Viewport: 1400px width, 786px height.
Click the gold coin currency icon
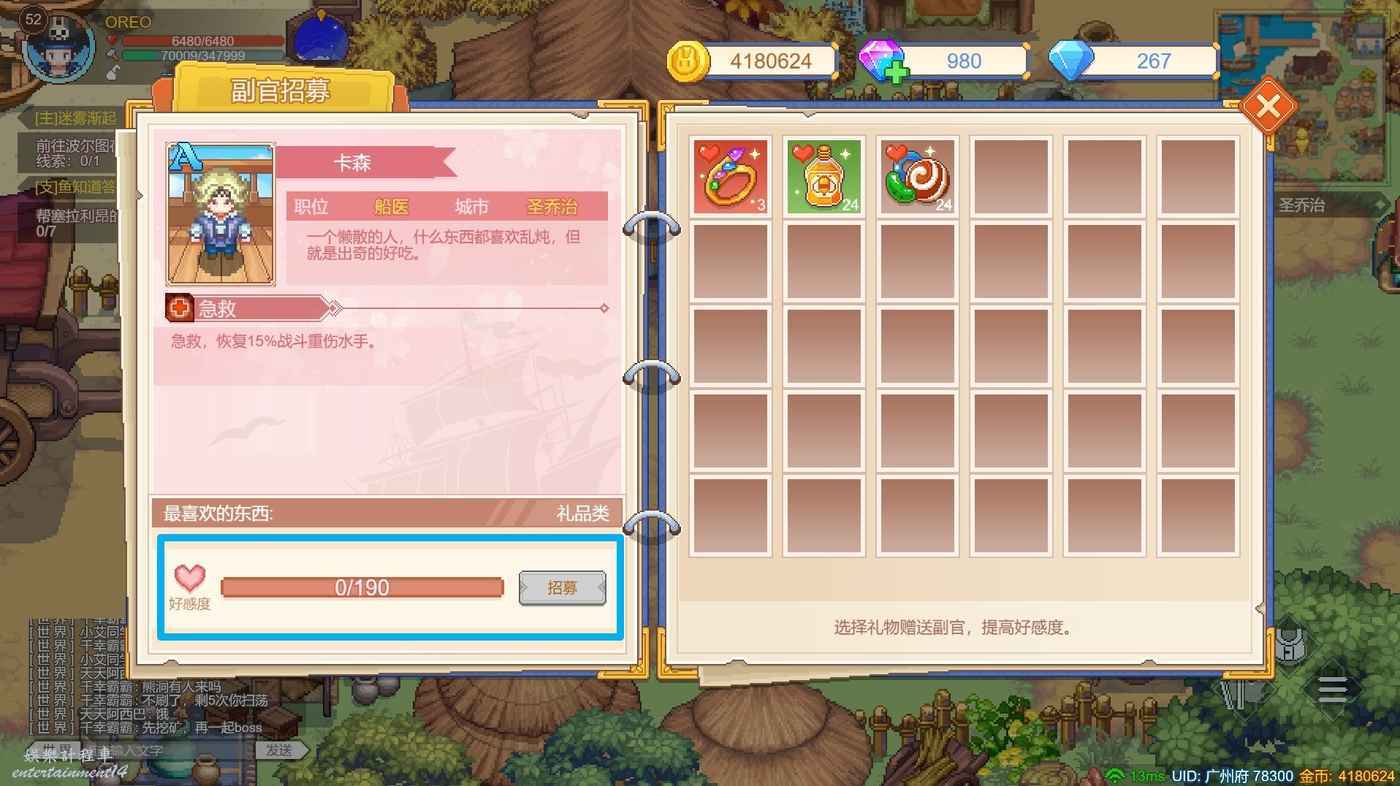tap(688, 60)
